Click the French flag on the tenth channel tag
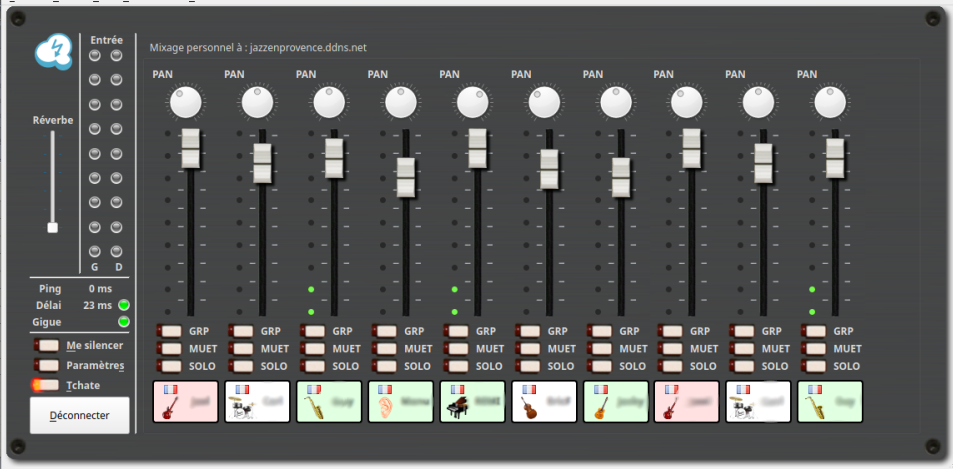This screenshot has height=469, width=953. [x=816, y=389]
